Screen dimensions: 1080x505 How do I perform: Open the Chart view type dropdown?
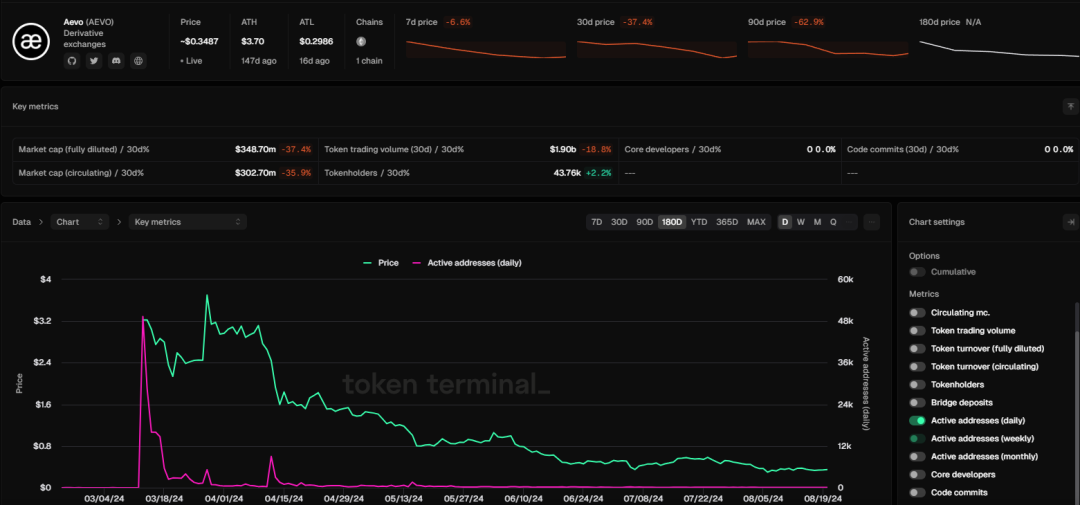tap(81, 222)
